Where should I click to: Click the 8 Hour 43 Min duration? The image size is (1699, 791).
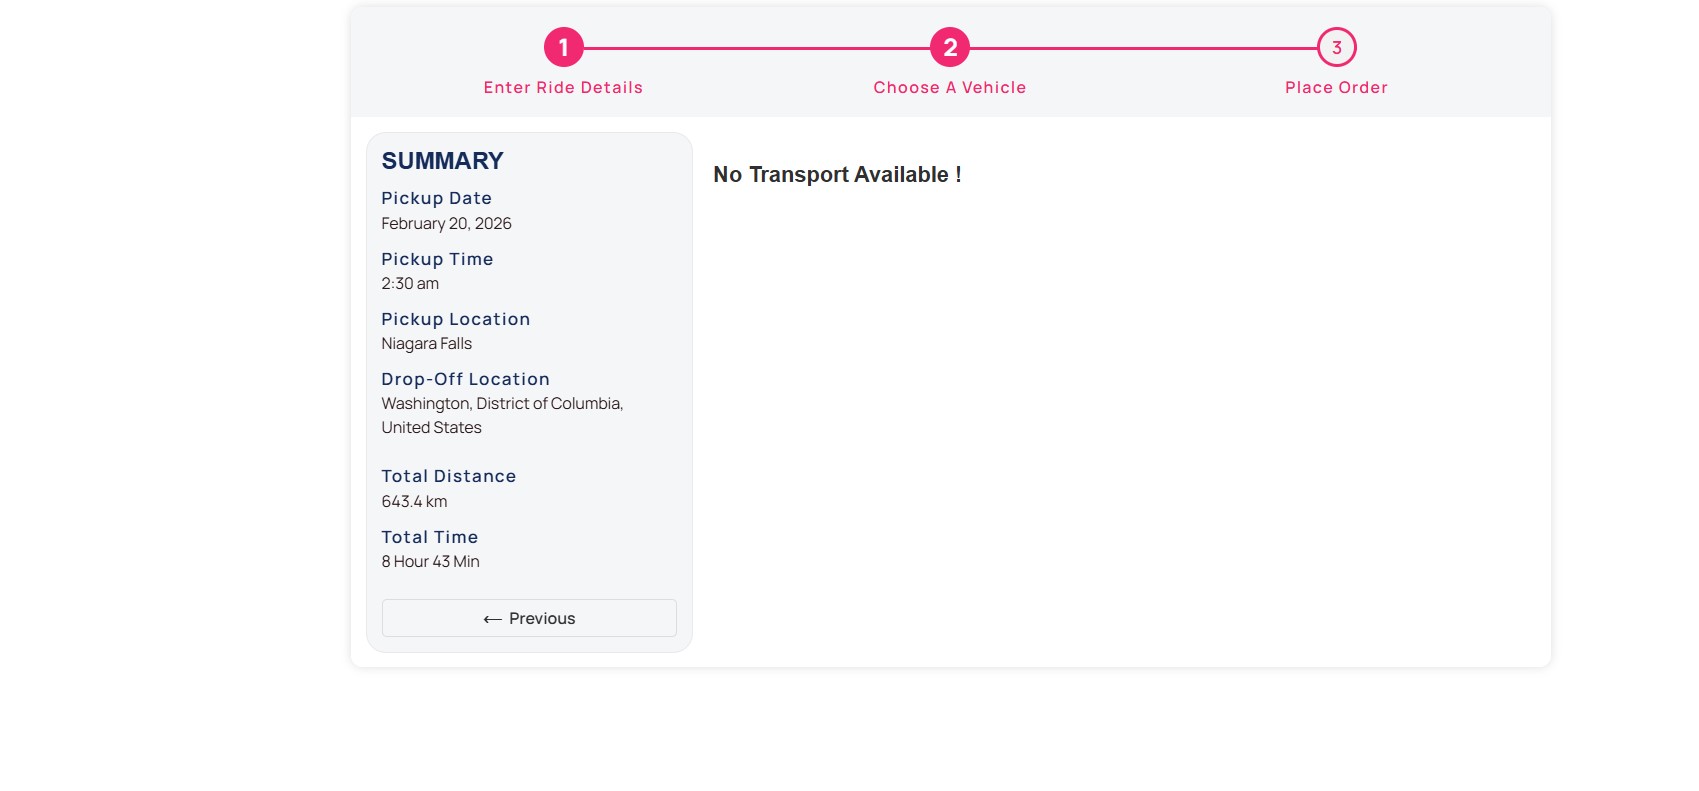point(430,562)
